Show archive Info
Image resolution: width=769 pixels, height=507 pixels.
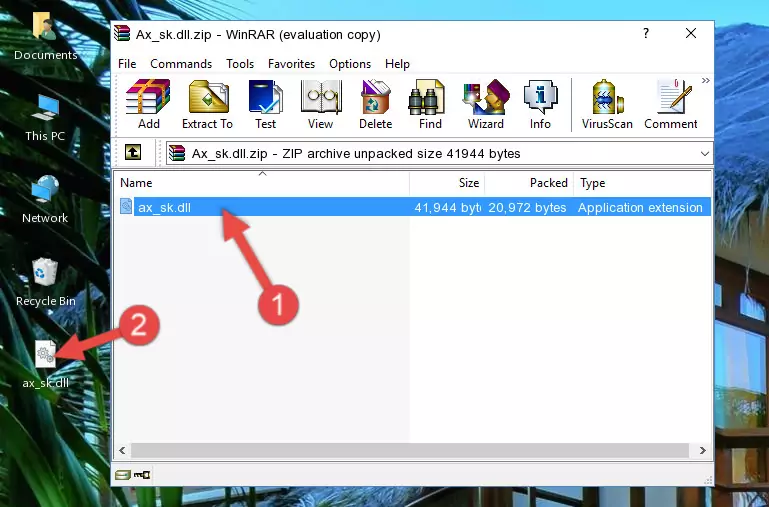[x=540, y=104]
